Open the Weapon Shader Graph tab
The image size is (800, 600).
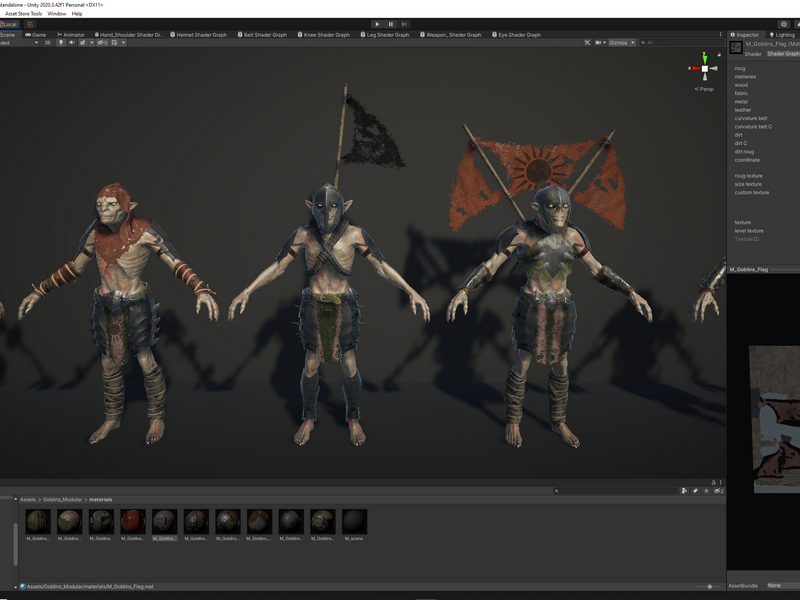pos(451,35)
